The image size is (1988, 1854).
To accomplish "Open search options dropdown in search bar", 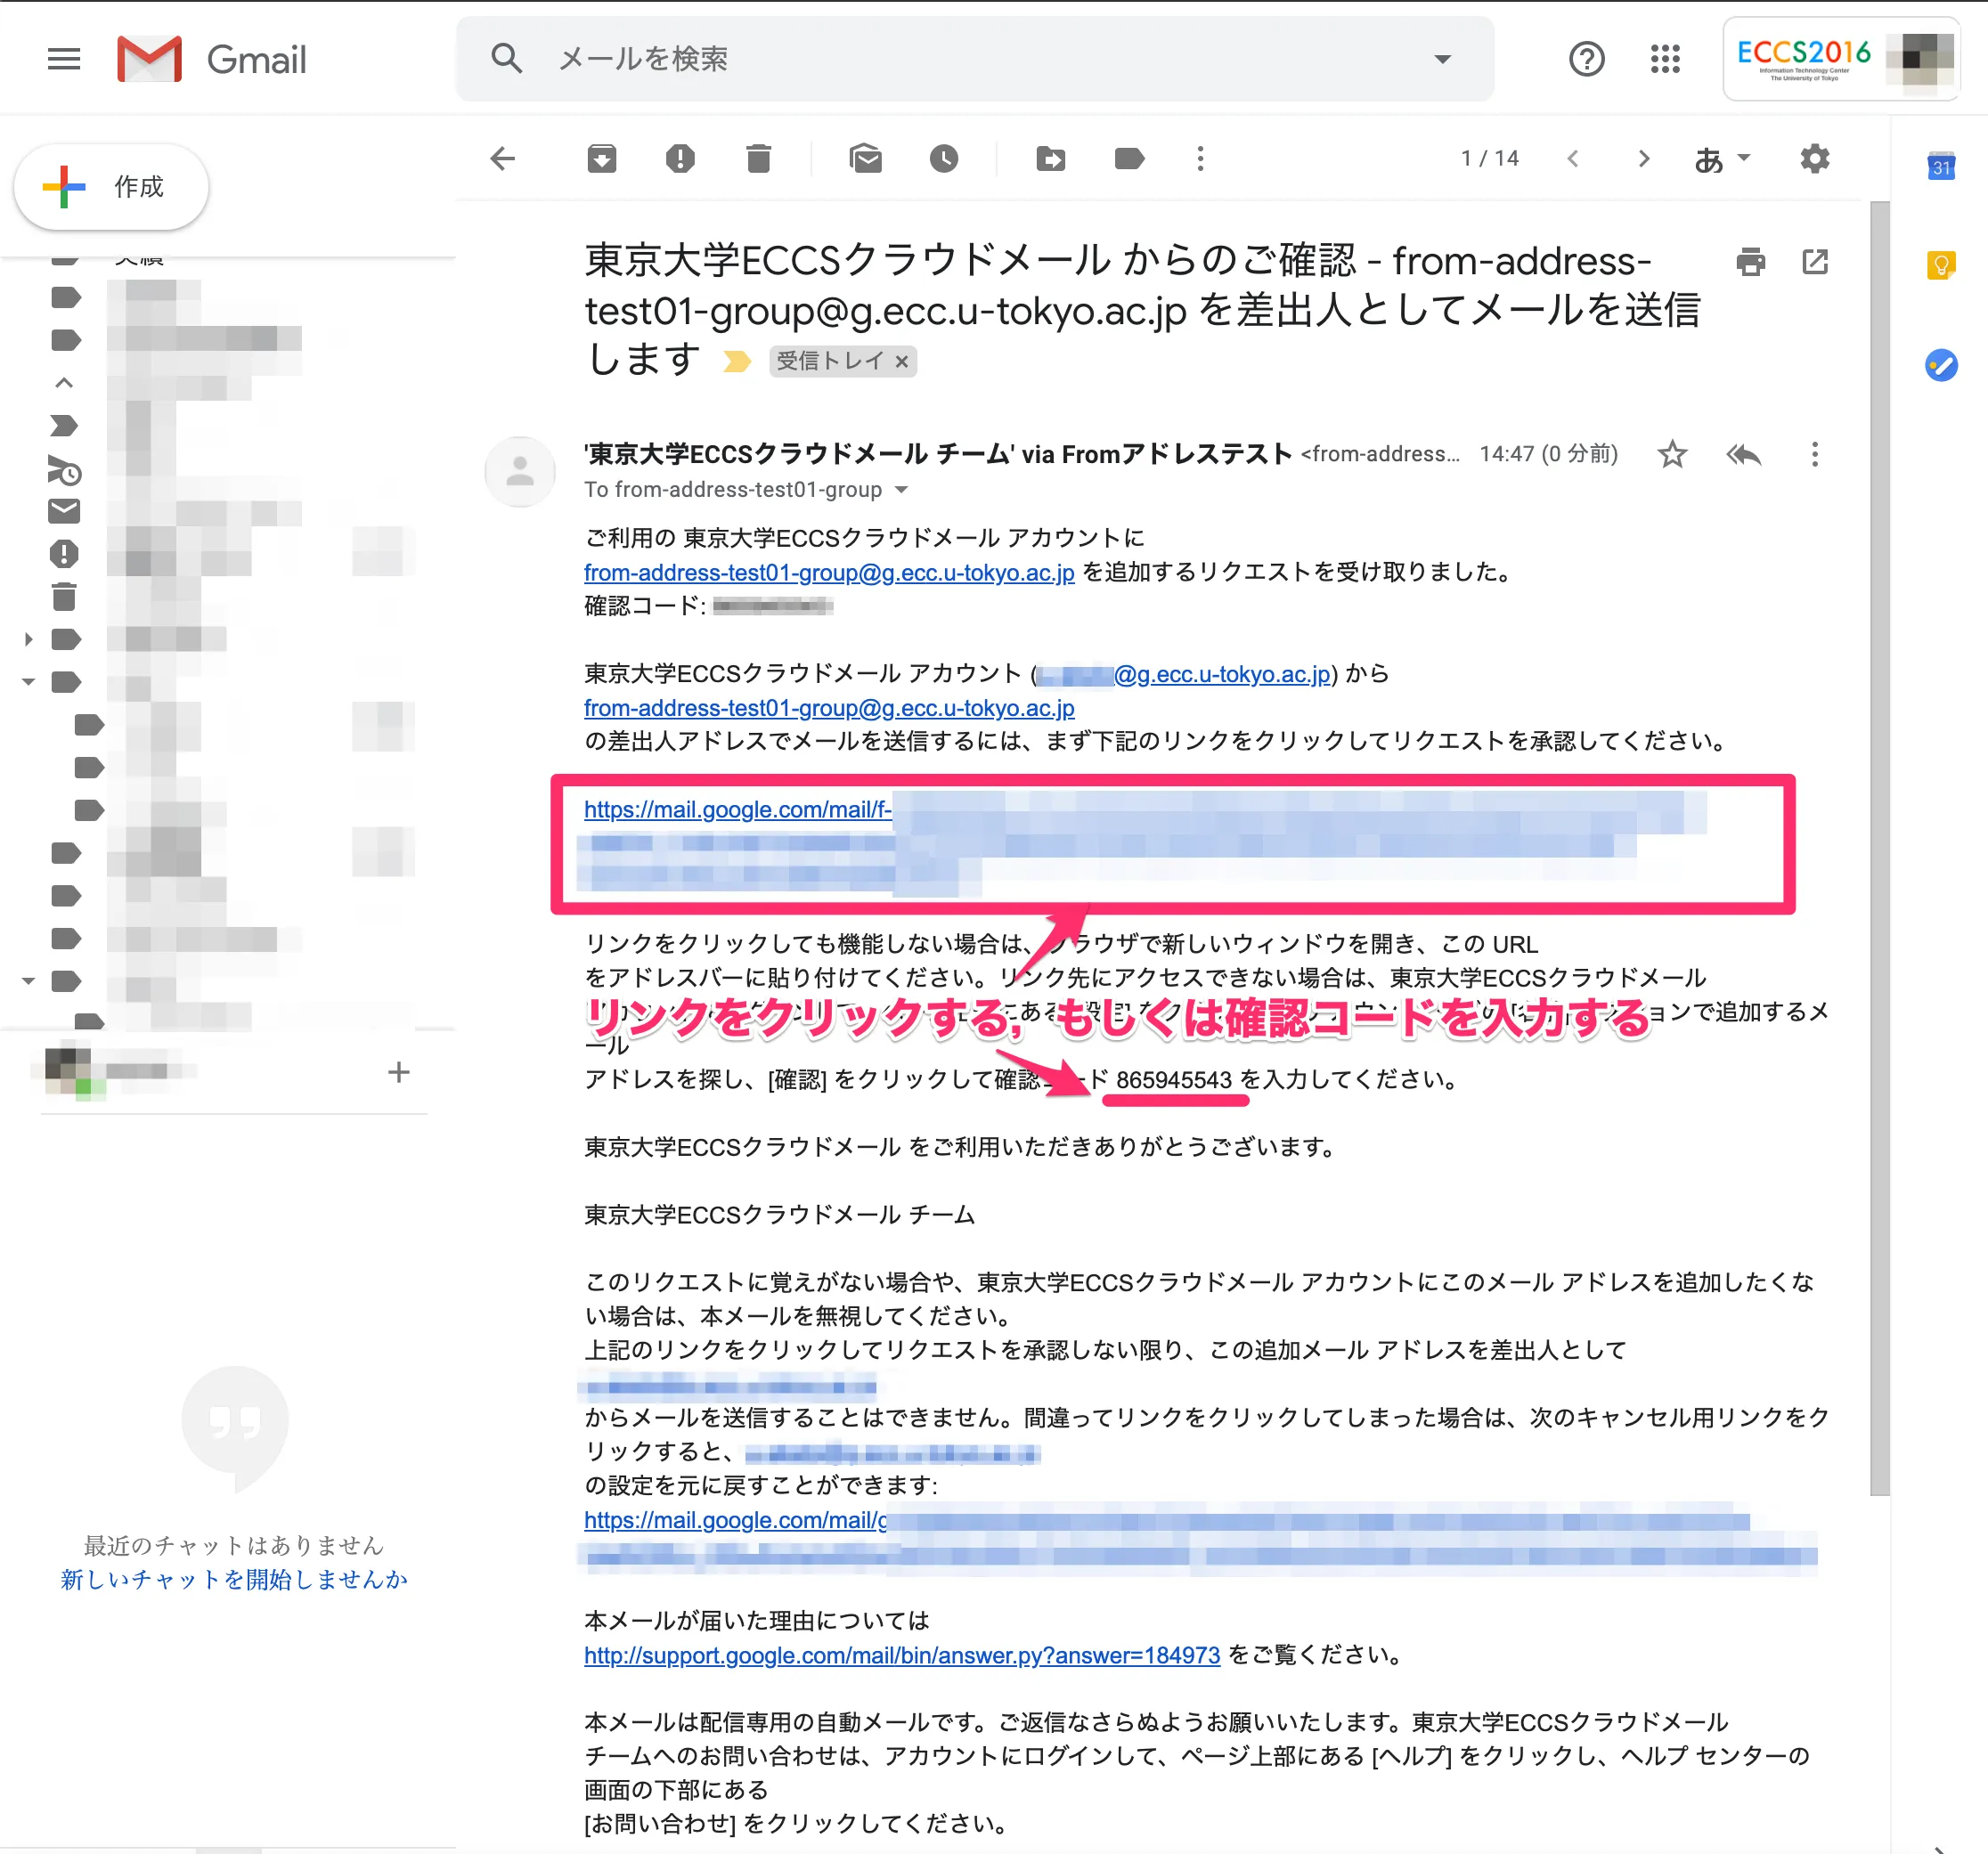I will point(1442,59).
